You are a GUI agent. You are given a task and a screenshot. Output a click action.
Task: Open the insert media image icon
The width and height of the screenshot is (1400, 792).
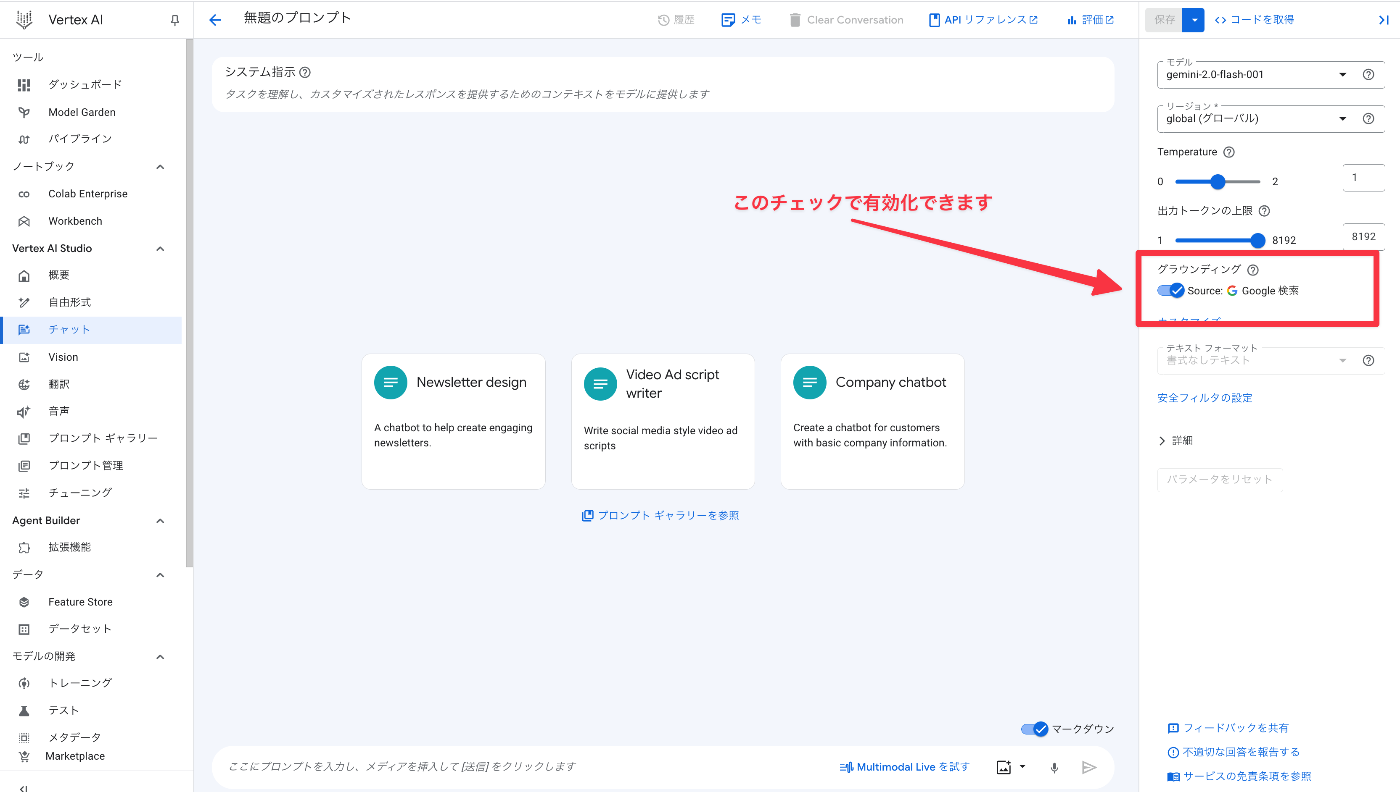pos(1005,767)
